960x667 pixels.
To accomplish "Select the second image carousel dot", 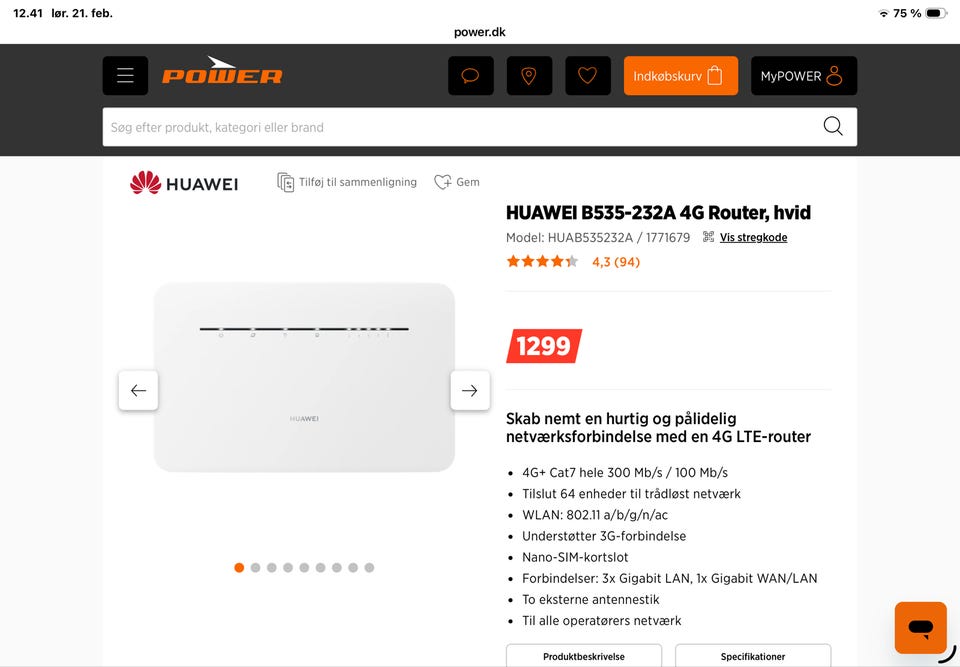I will tap(255, 568).
